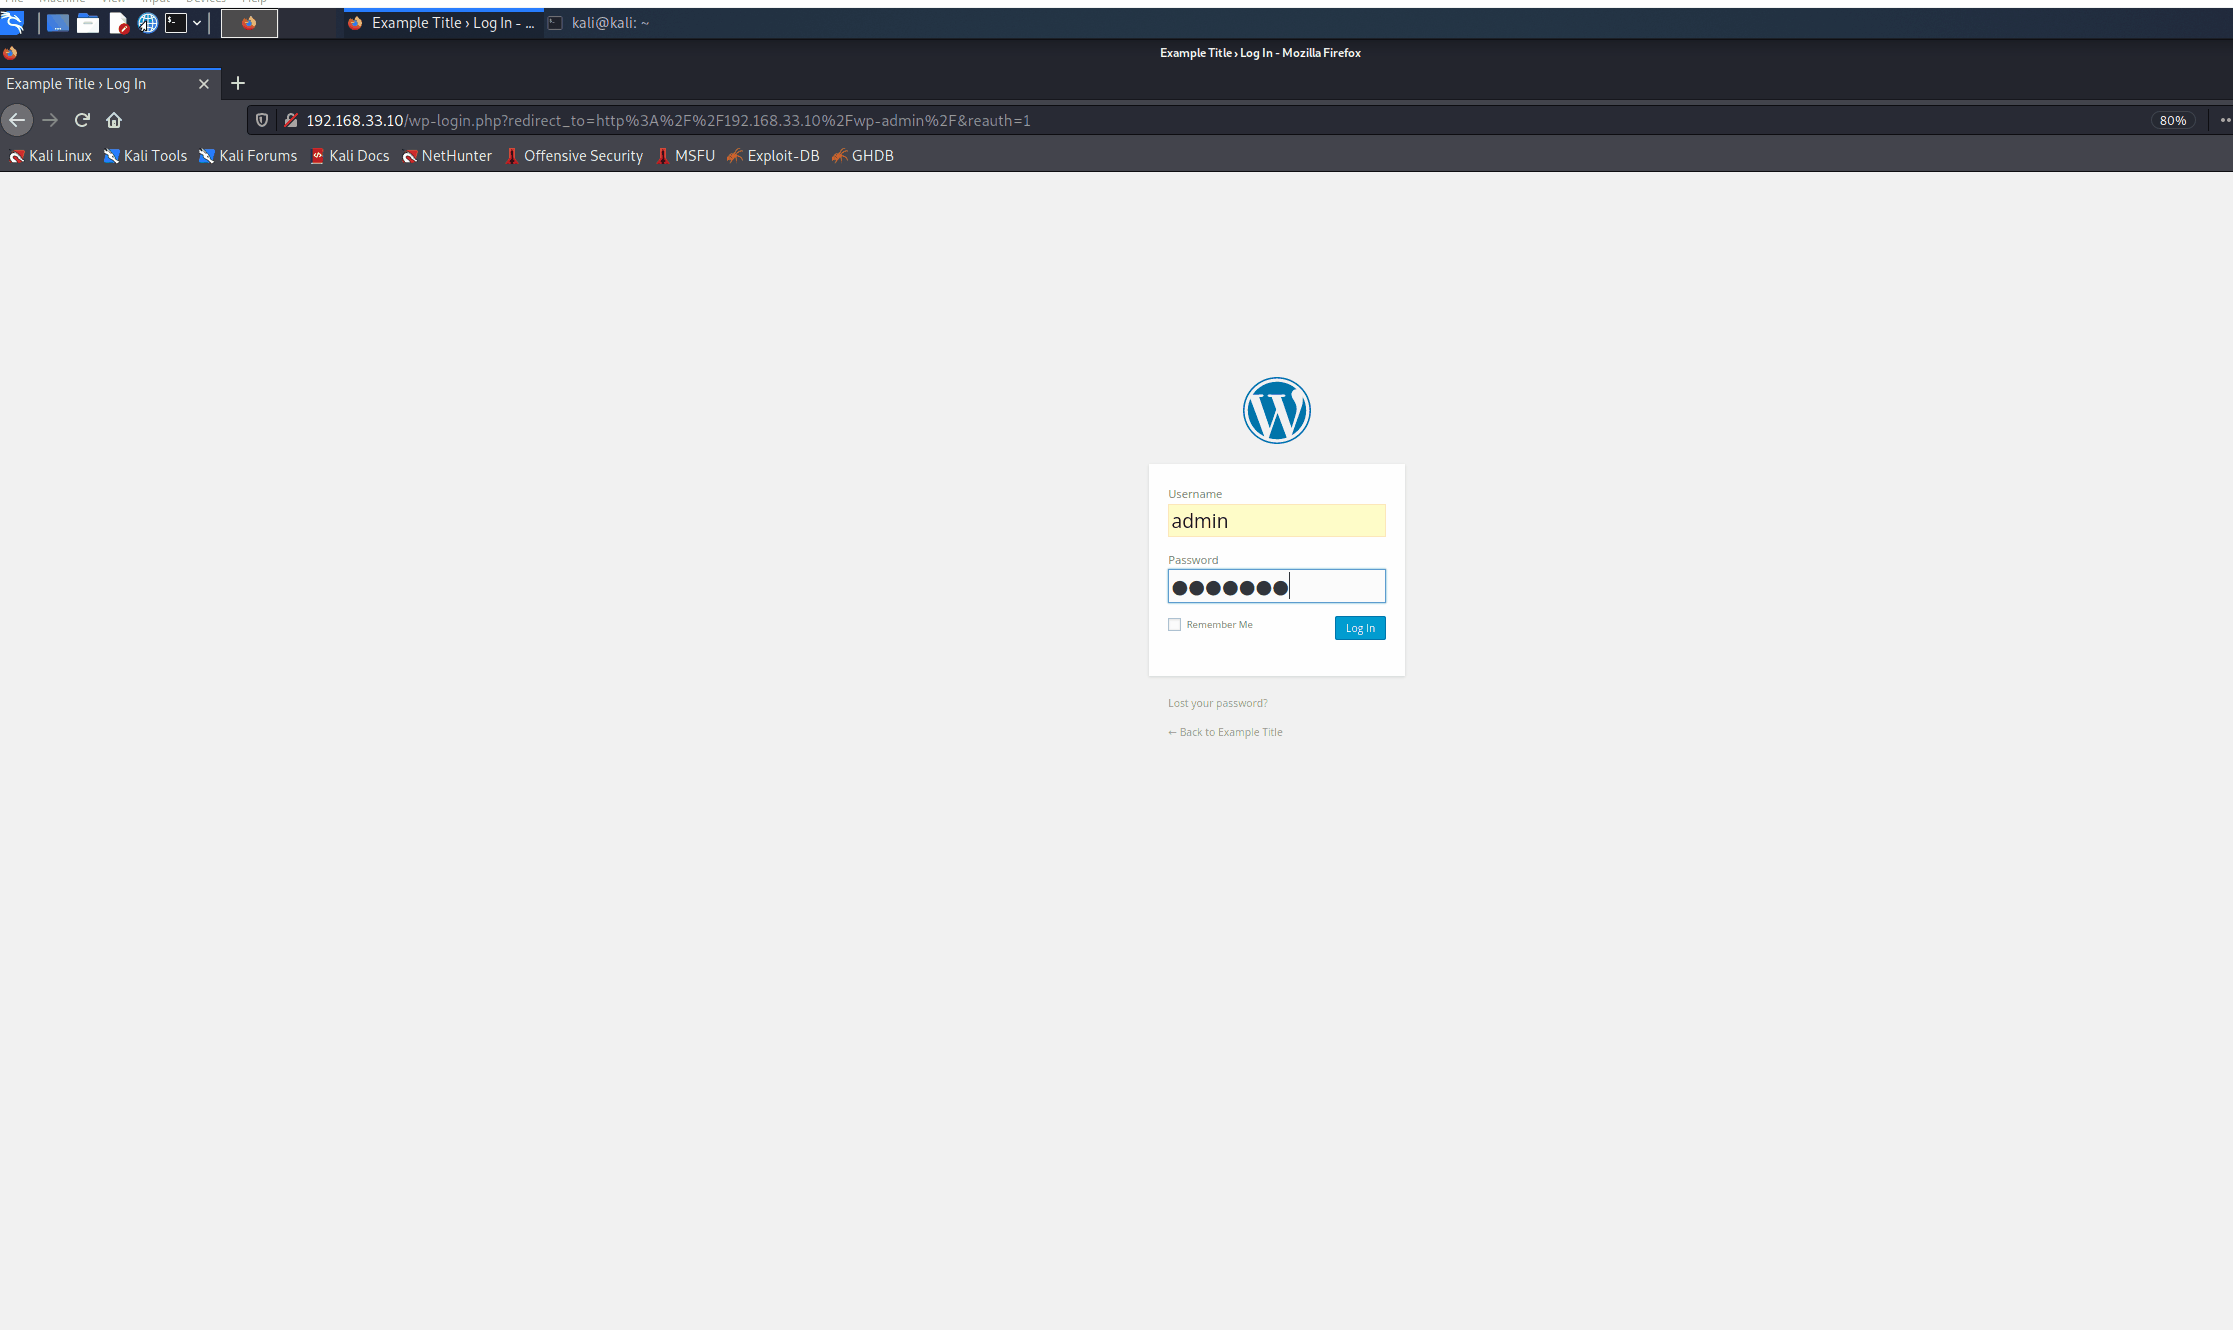Image resolution: width=2233 pixels, height=1330 pixels.
Task: Enable the Remember Me checkbox
Action: point(1174,625)
